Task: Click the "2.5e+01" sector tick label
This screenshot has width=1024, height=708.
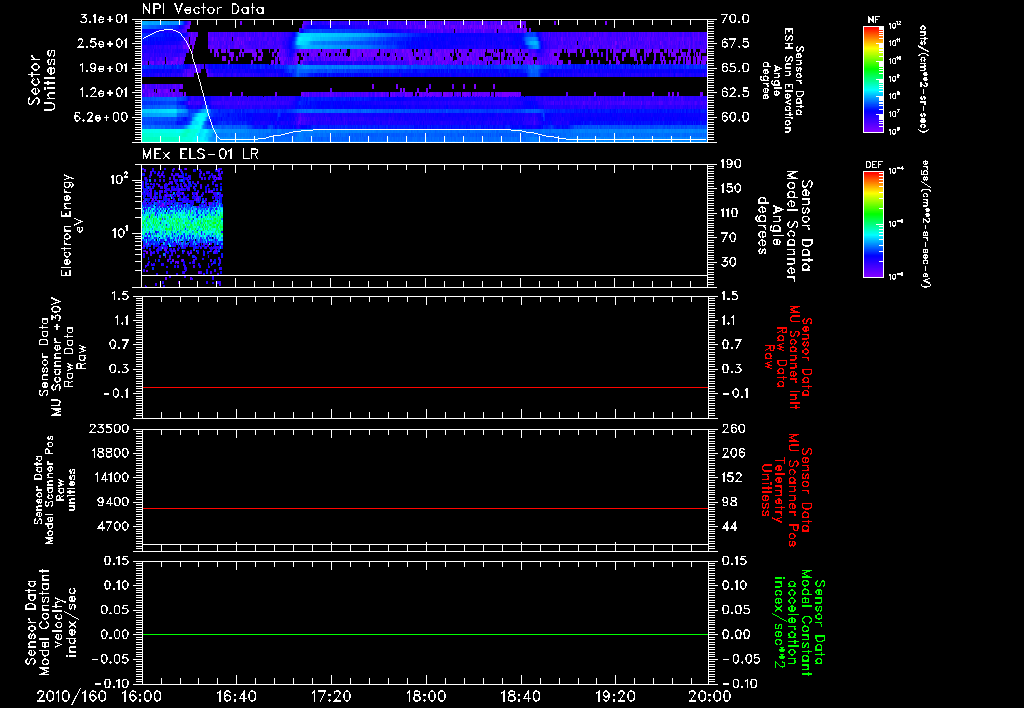Action: (103, 43)
